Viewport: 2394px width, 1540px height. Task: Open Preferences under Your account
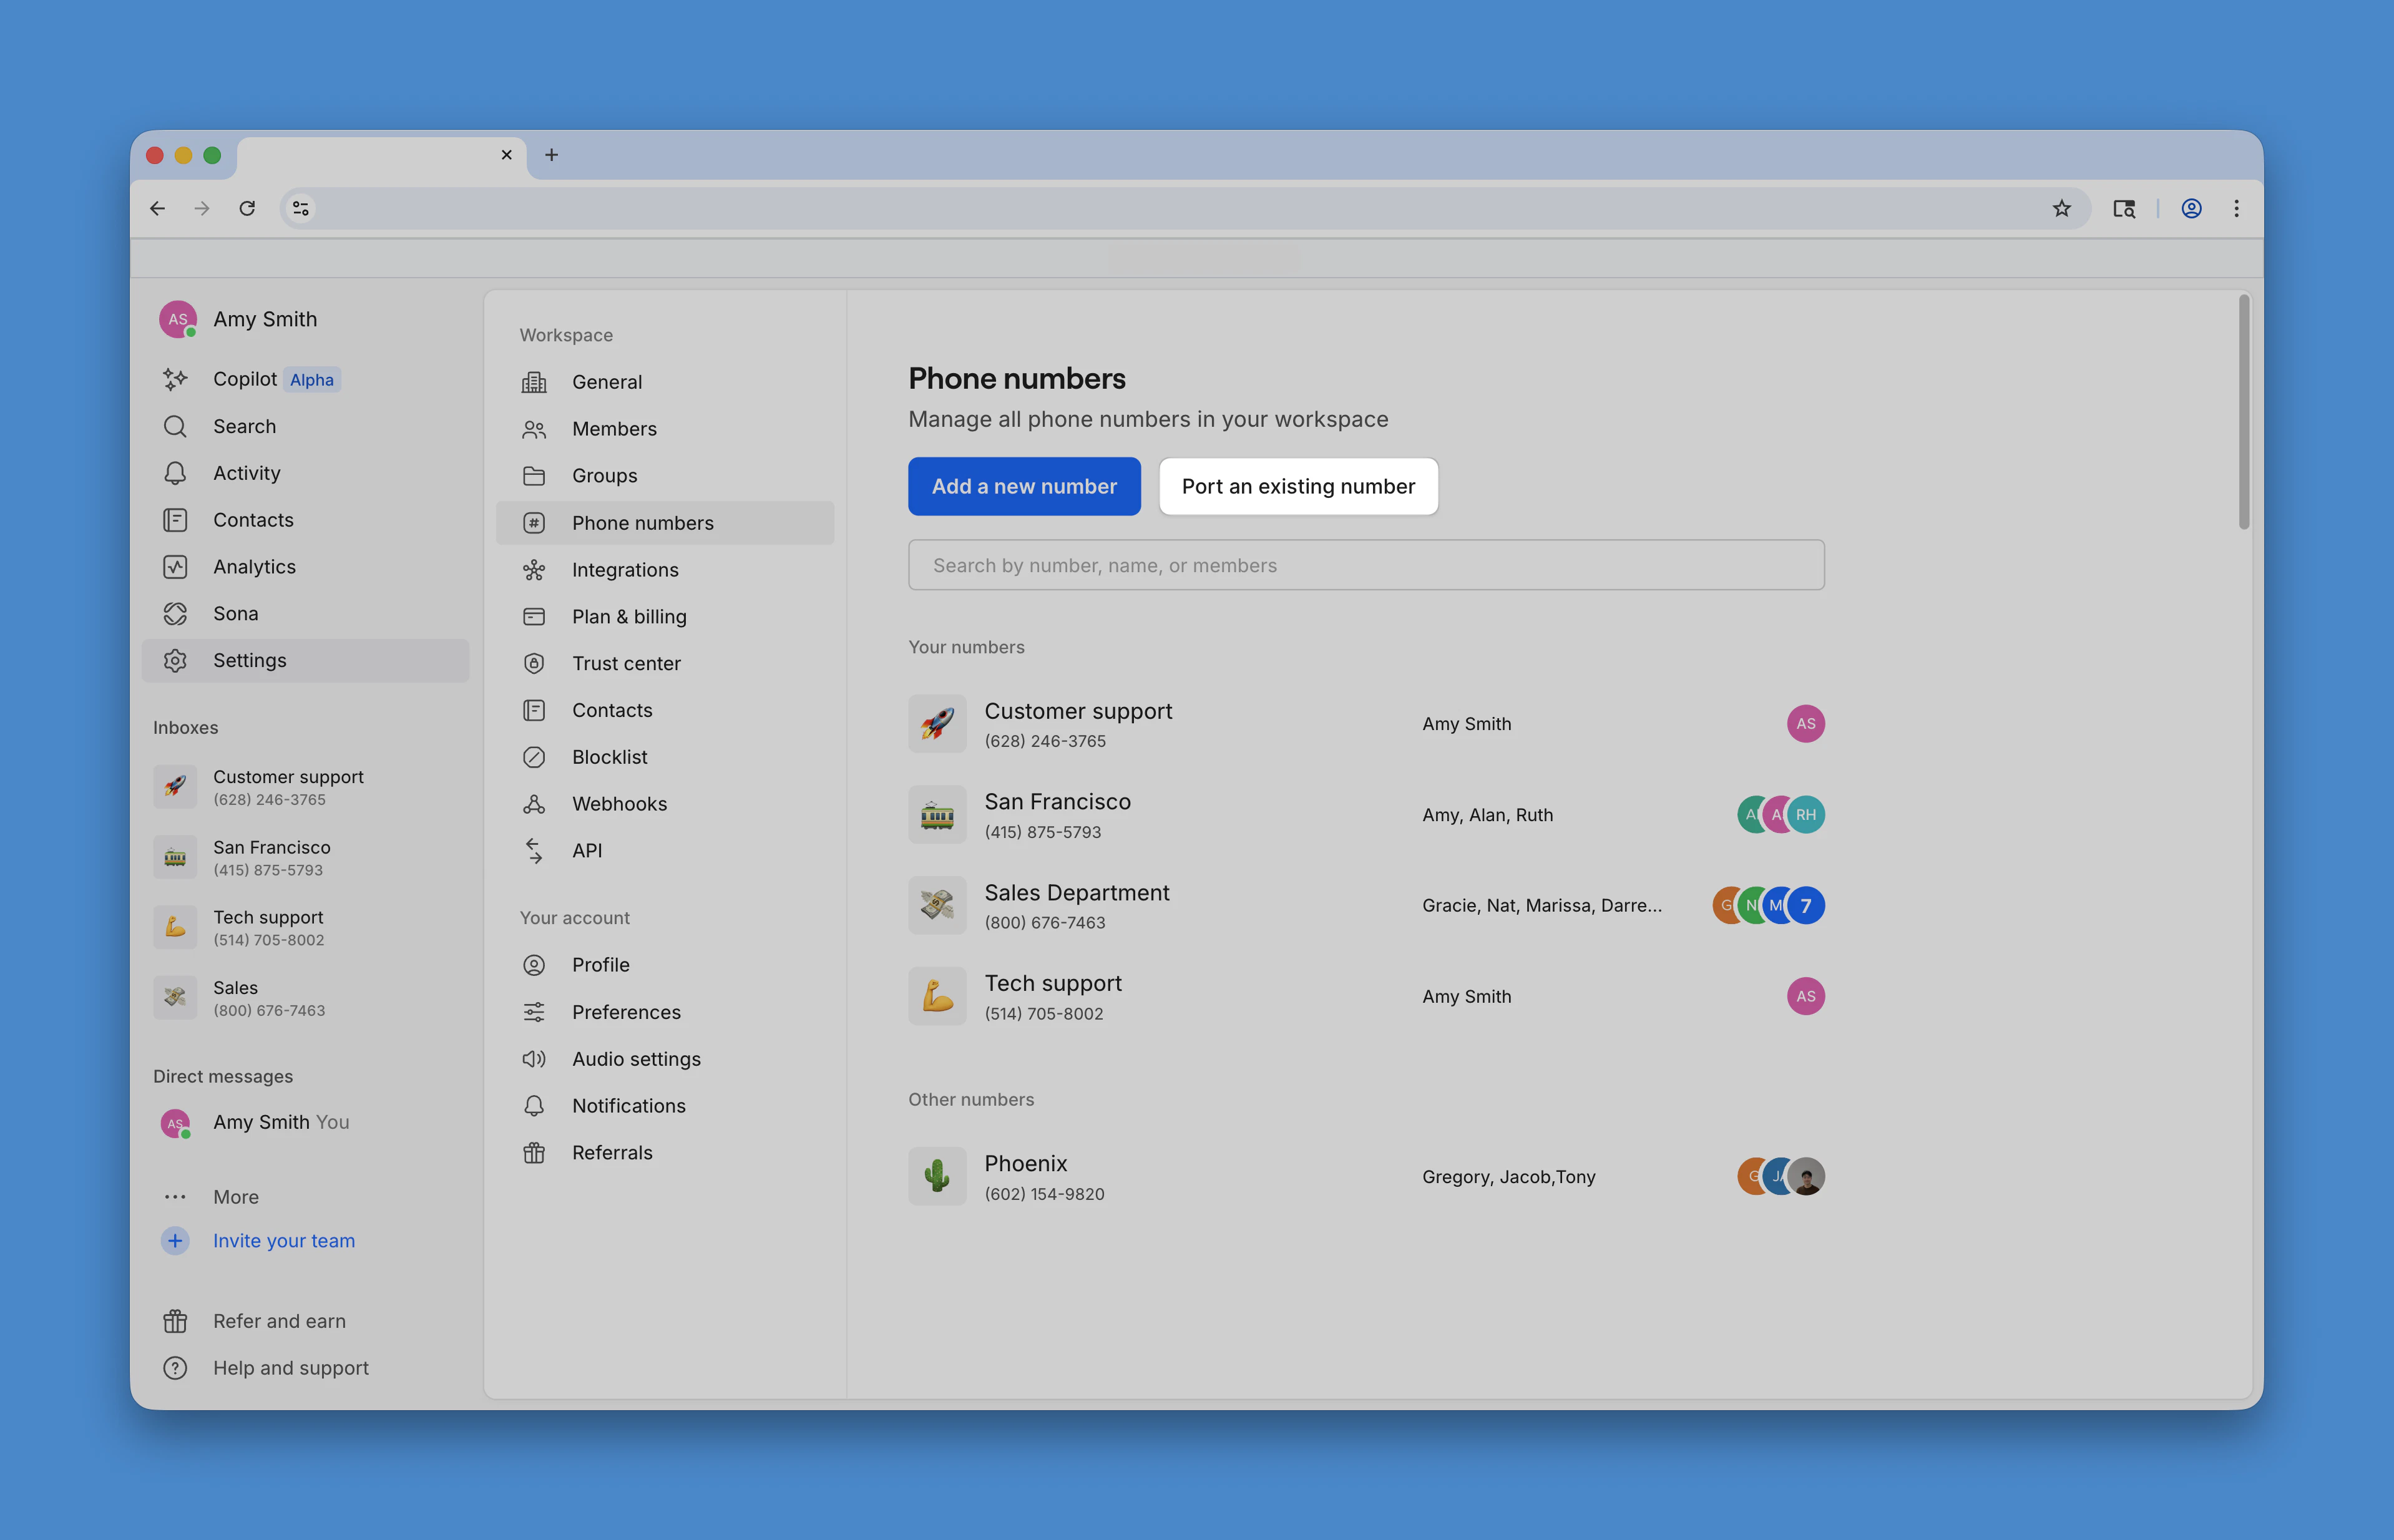(665, 1012)
